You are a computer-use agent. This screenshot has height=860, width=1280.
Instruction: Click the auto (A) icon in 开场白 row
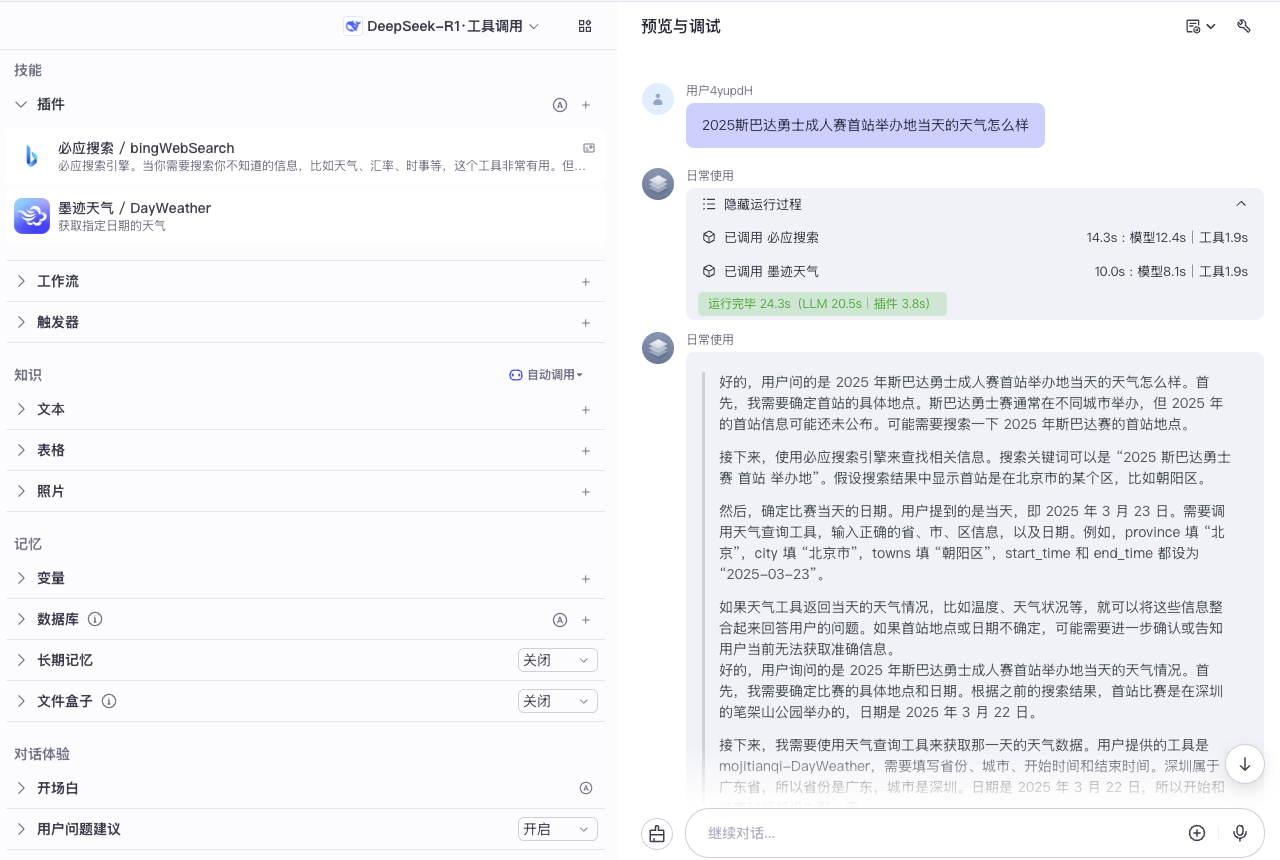click(586, 789)
